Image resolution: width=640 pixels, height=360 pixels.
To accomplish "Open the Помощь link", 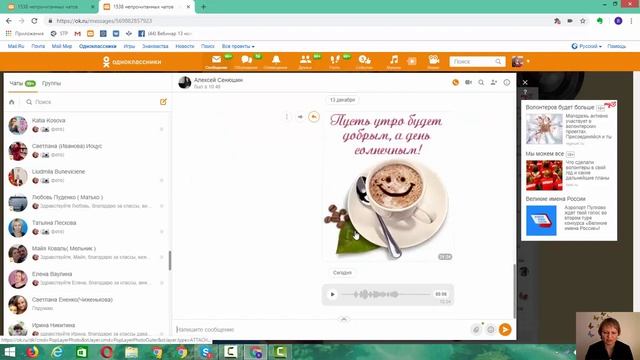I will 616,46.
